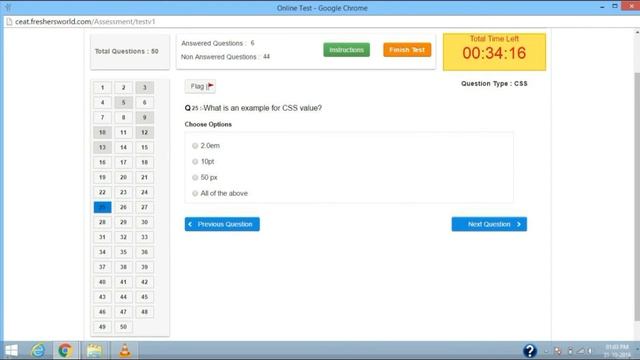The image size is (640, 360).
Task: Jump to question 13
Action: point(102,147)
